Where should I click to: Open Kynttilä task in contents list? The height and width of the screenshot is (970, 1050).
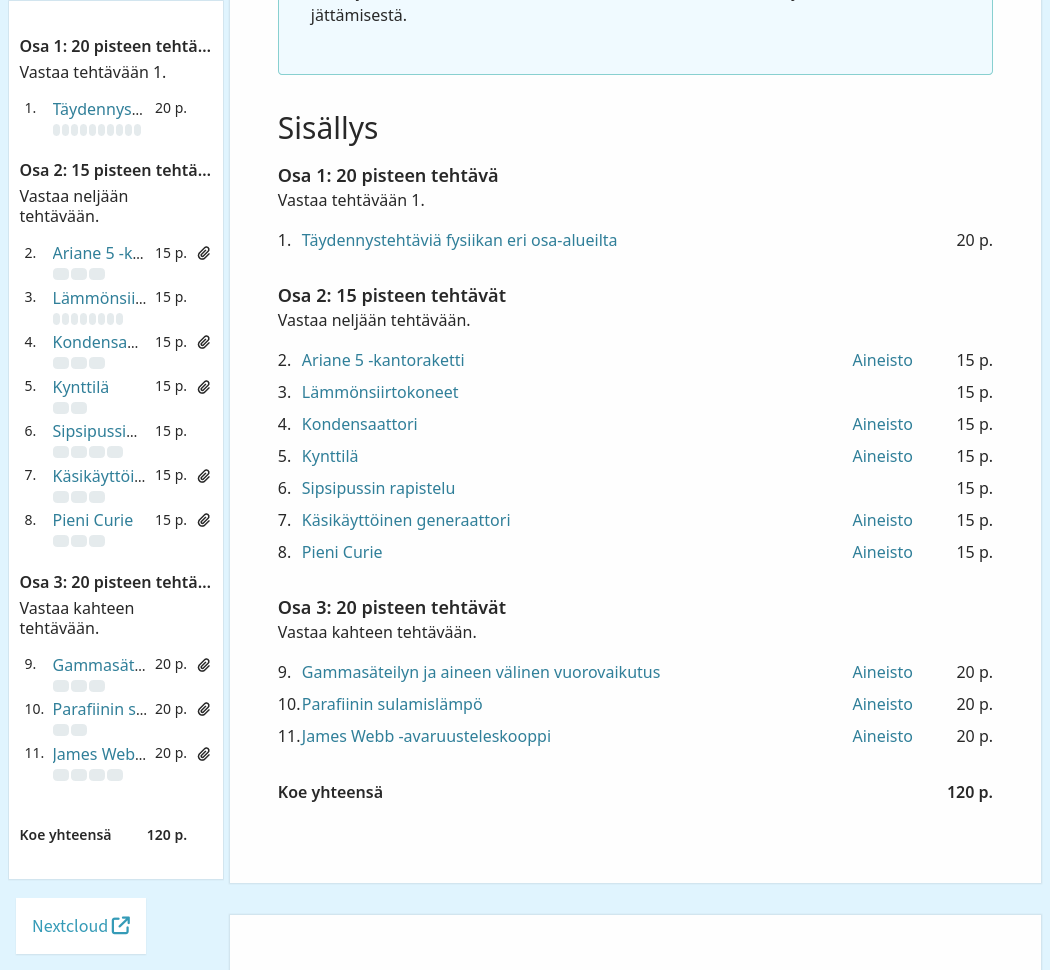click(330, 457)
